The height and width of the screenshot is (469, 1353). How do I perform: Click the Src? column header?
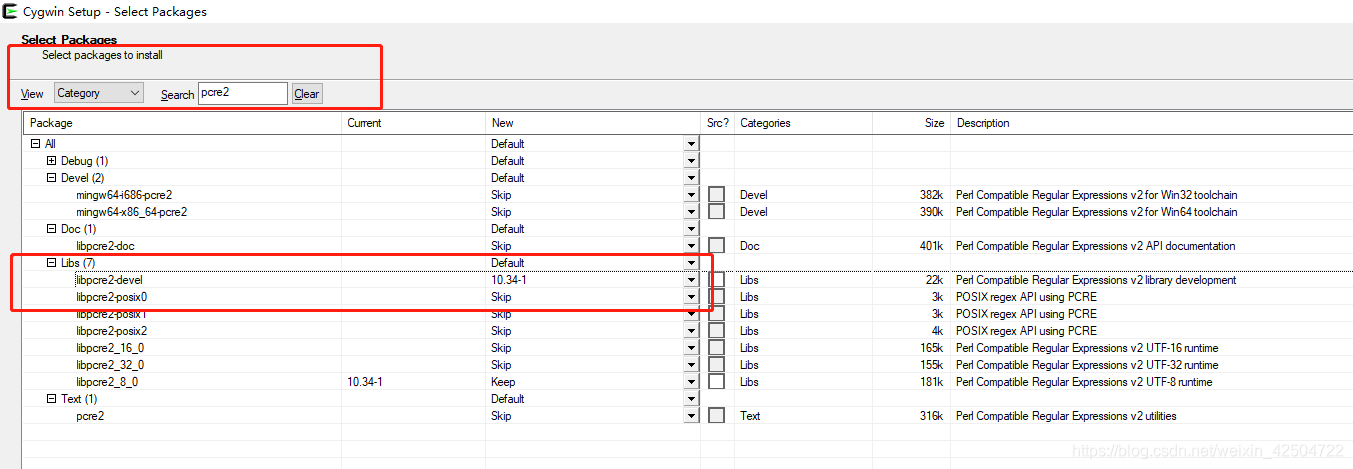pyautogui.click(x=718, y=123)
